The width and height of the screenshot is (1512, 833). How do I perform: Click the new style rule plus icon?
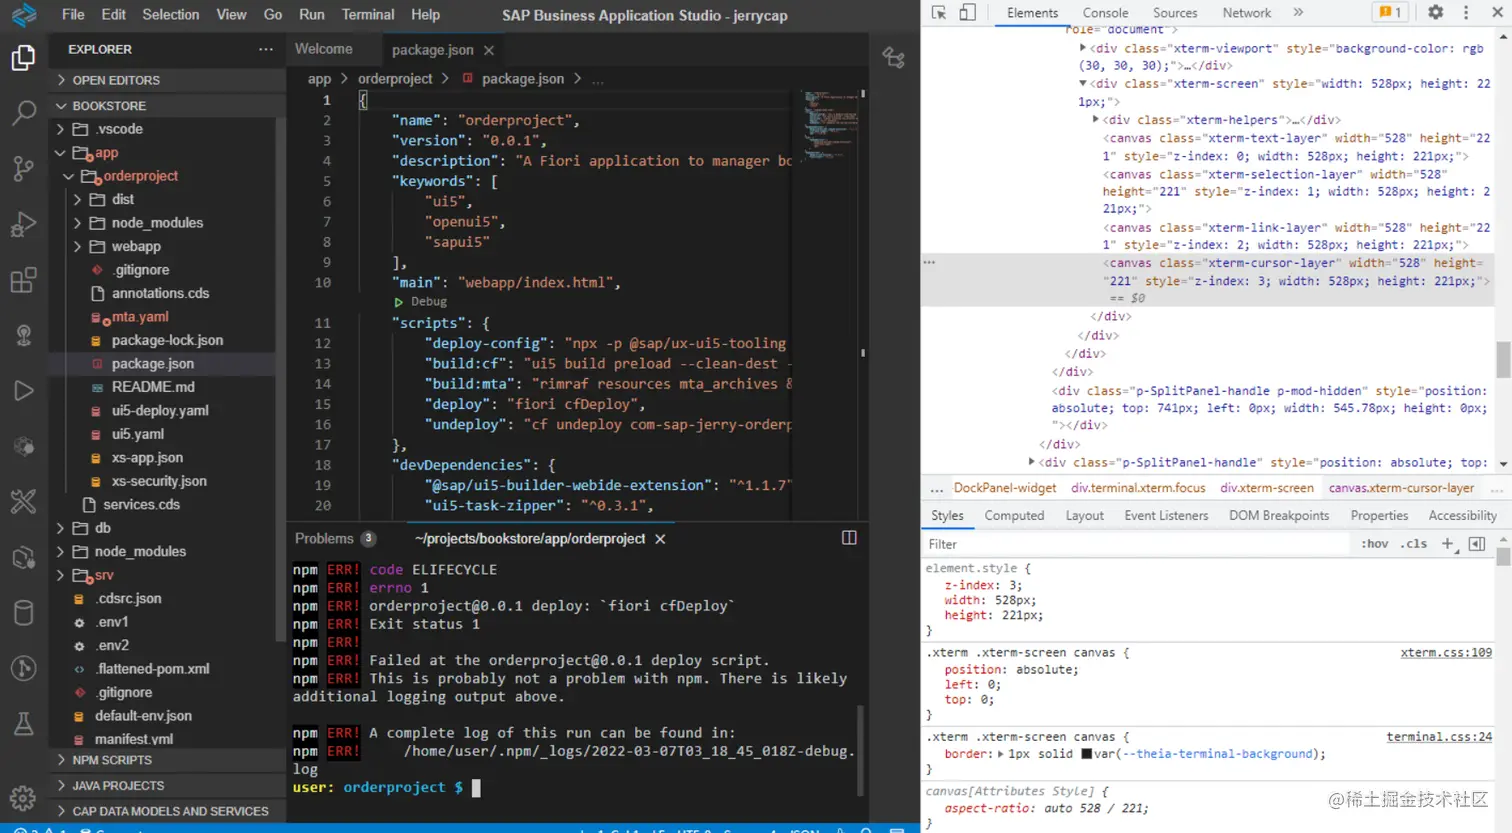[x=1447, y=543]
